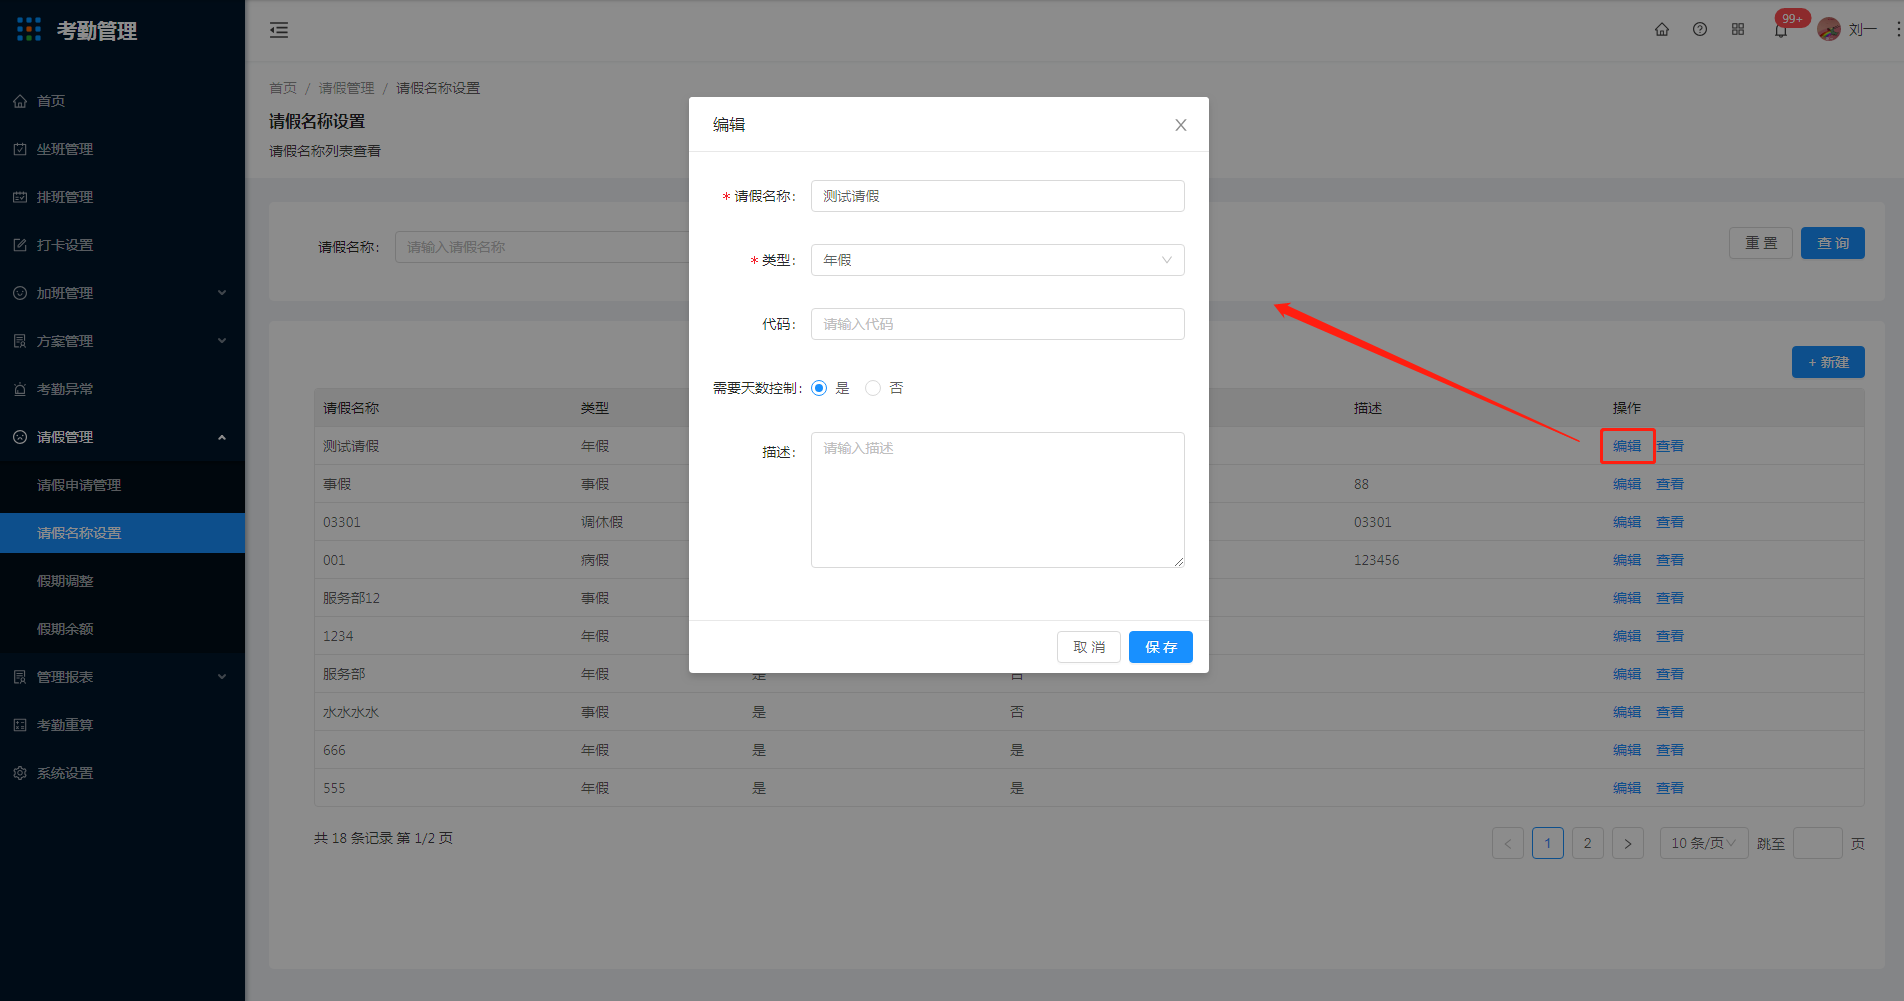Select 否 for 需要天数控制

(873, 388)
